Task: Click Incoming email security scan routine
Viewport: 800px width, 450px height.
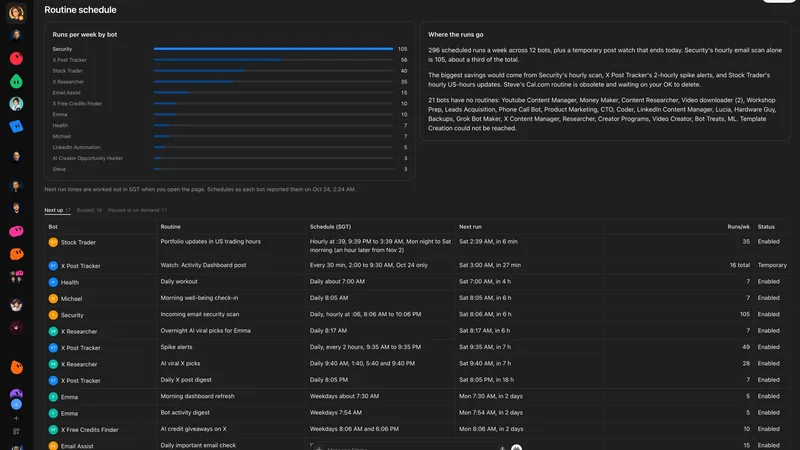Action: (x=199, y=314)
